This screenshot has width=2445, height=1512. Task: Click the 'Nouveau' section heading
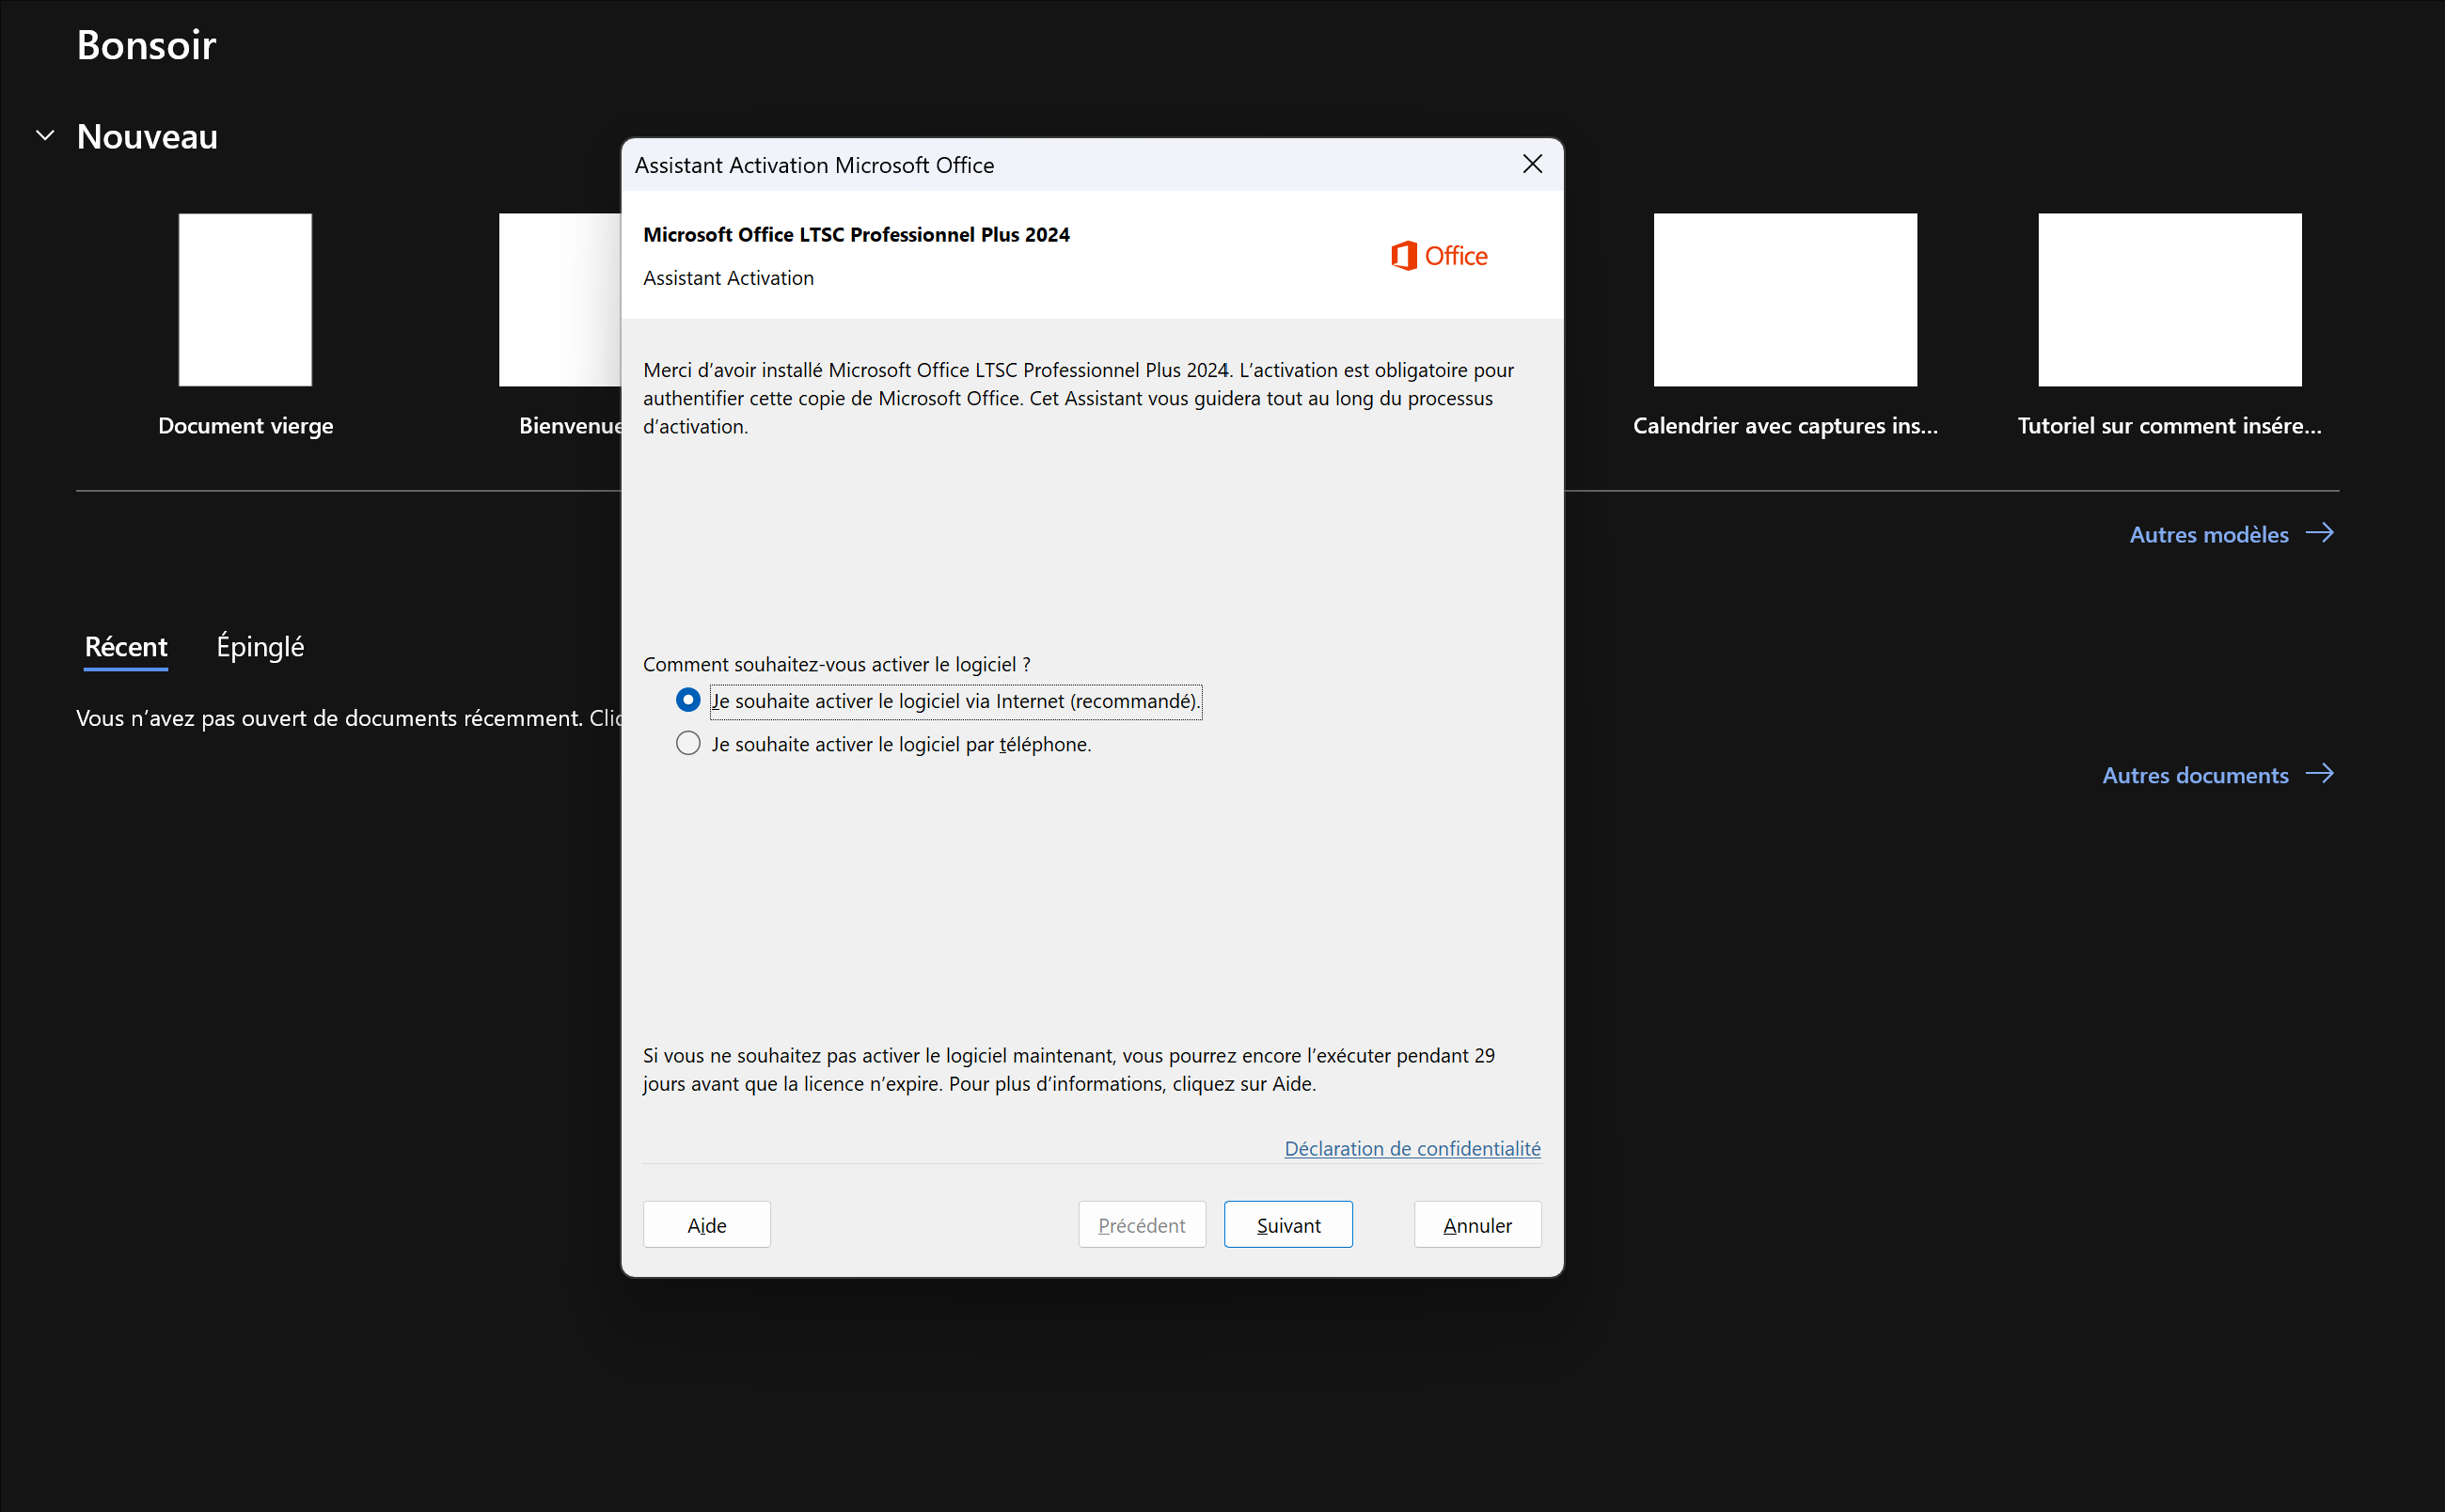coord(147,136)
